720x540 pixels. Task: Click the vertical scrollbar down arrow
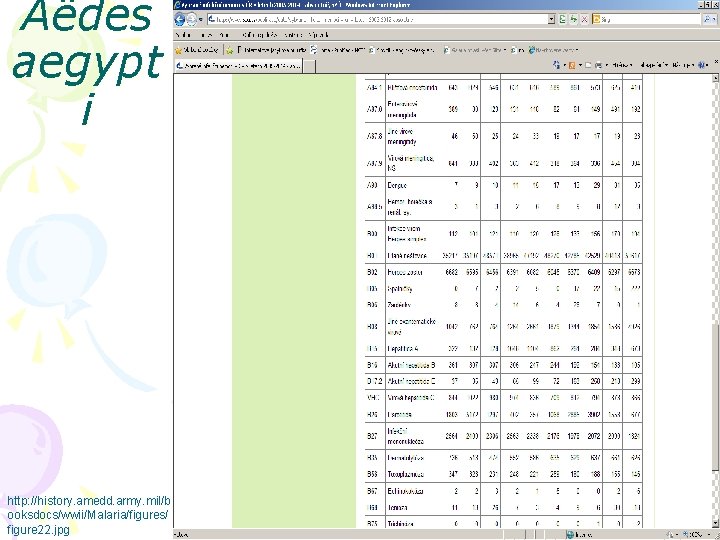[715, 524]
